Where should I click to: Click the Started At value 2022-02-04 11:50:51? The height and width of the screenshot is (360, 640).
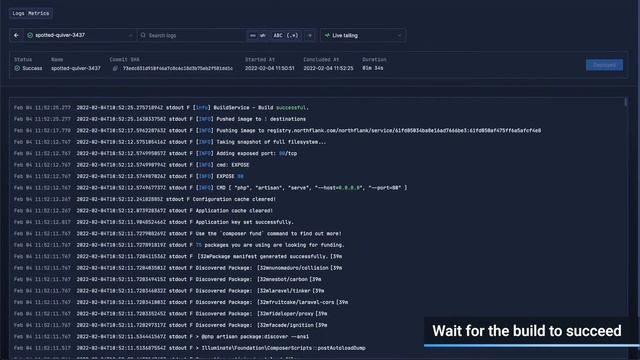[x=269, y=68]
